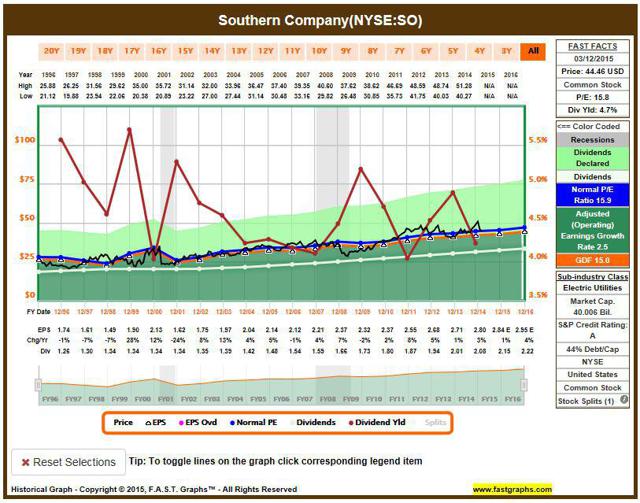This screenshot has width=640, height=503.
Task: Click the Stock Splits (1) entry
Action: (586, 401)
